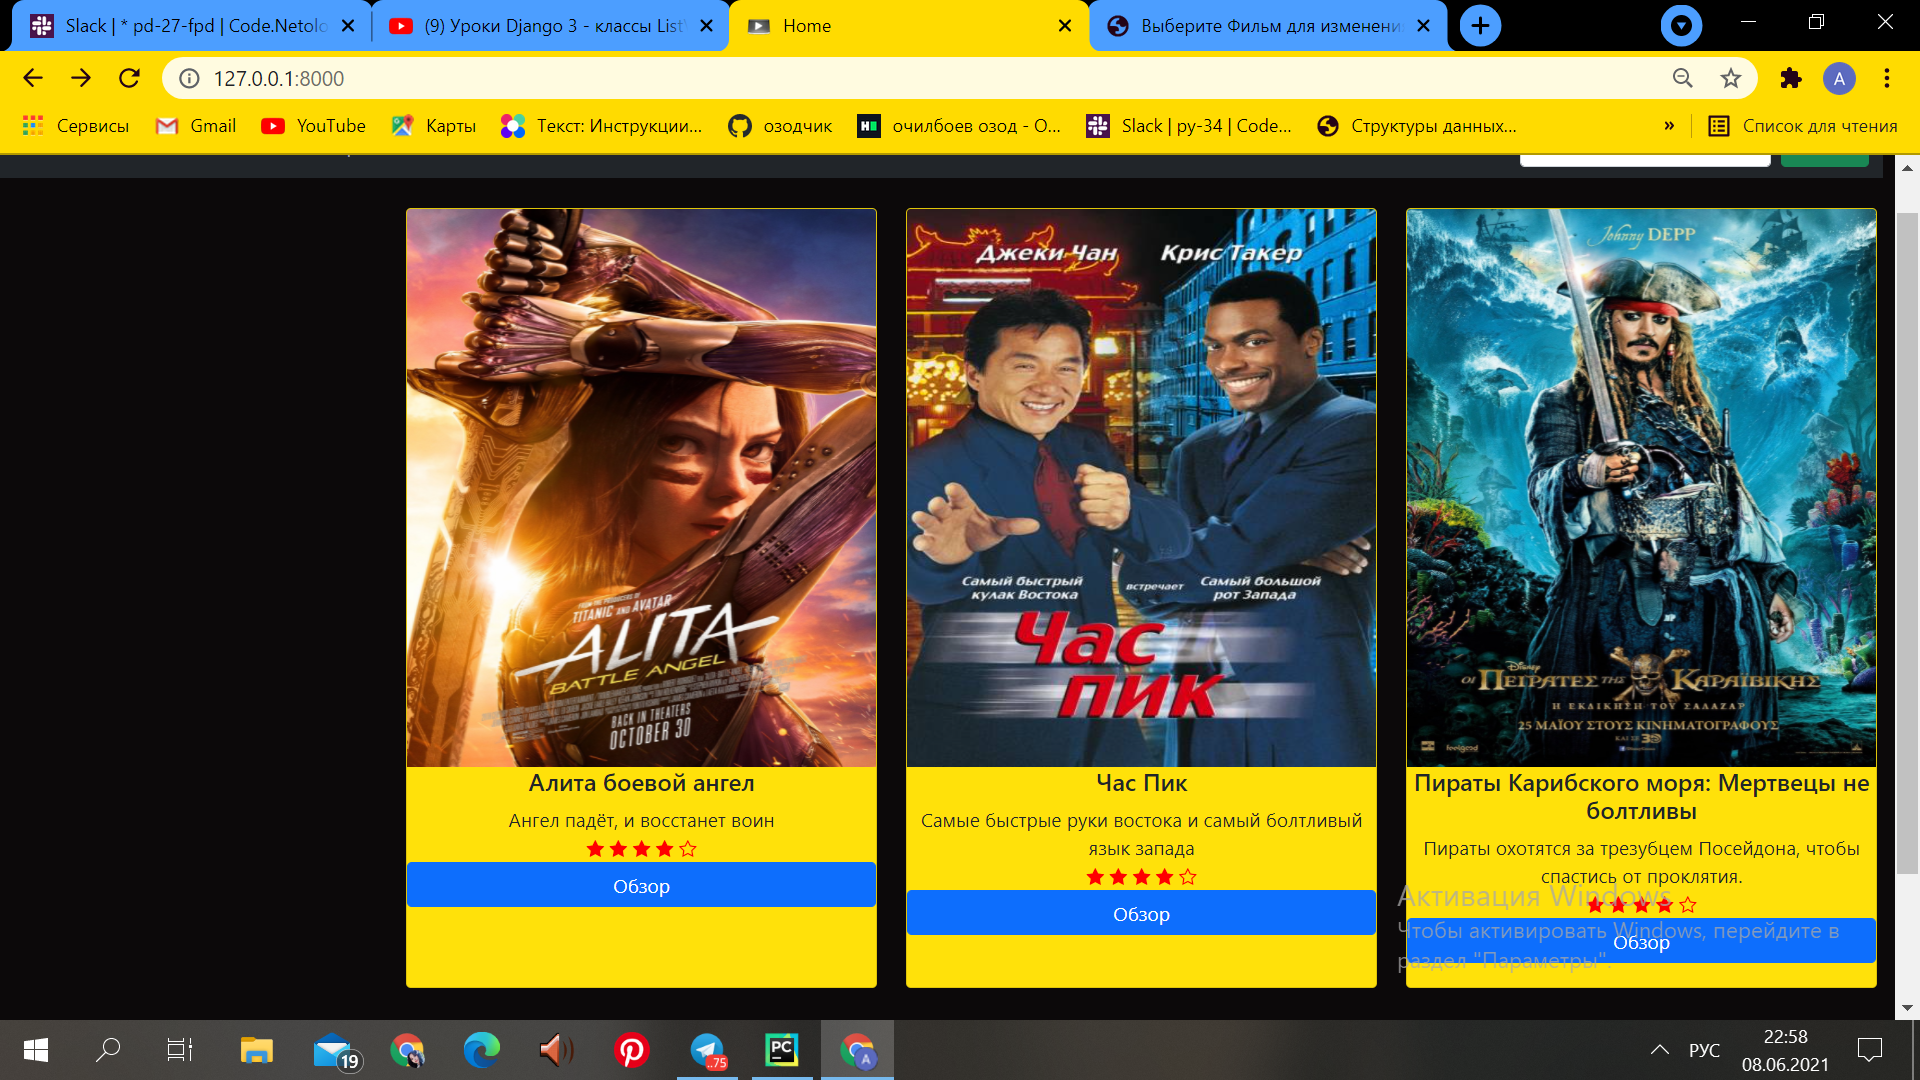Open the Windows notification center

coord(1869,1050)
